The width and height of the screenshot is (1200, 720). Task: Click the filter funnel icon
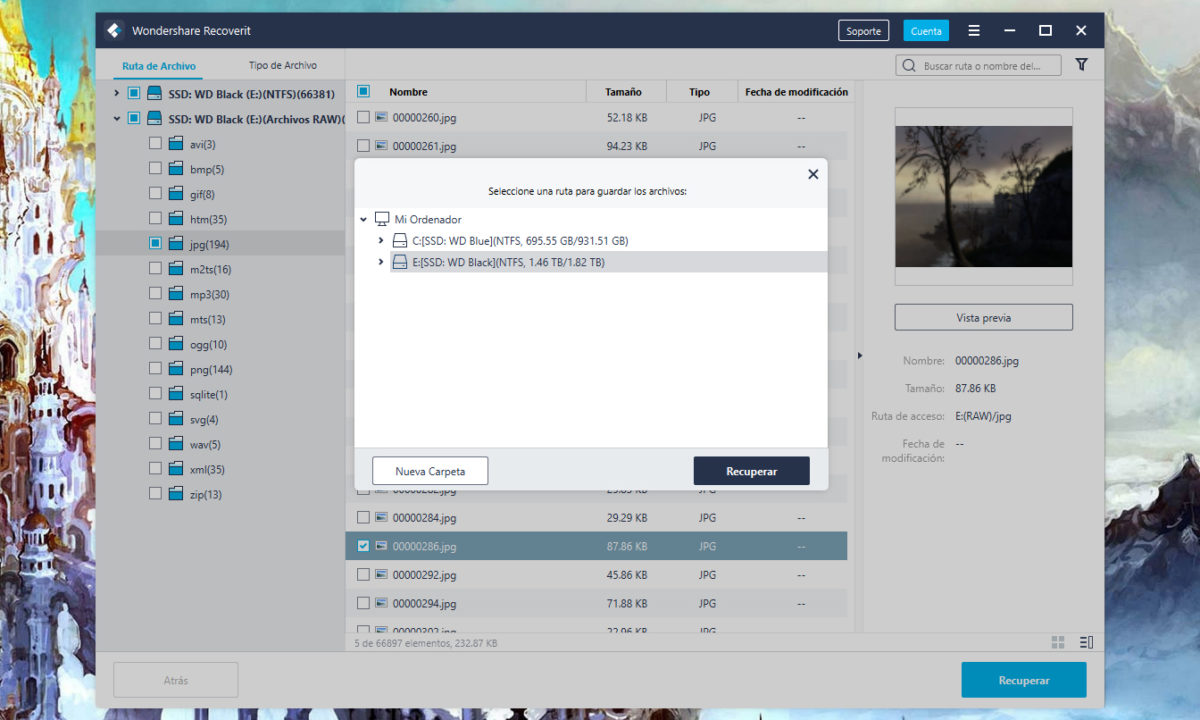click(1081, 65)
